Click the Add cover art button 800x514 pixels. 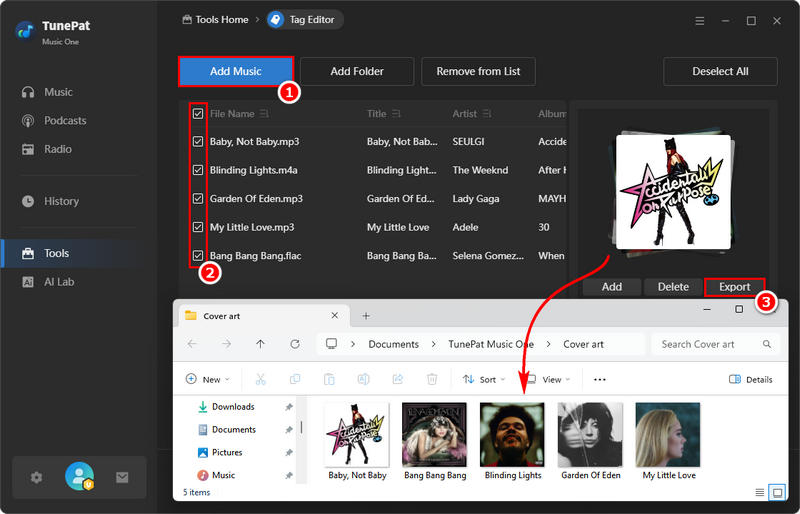[611, 287]
